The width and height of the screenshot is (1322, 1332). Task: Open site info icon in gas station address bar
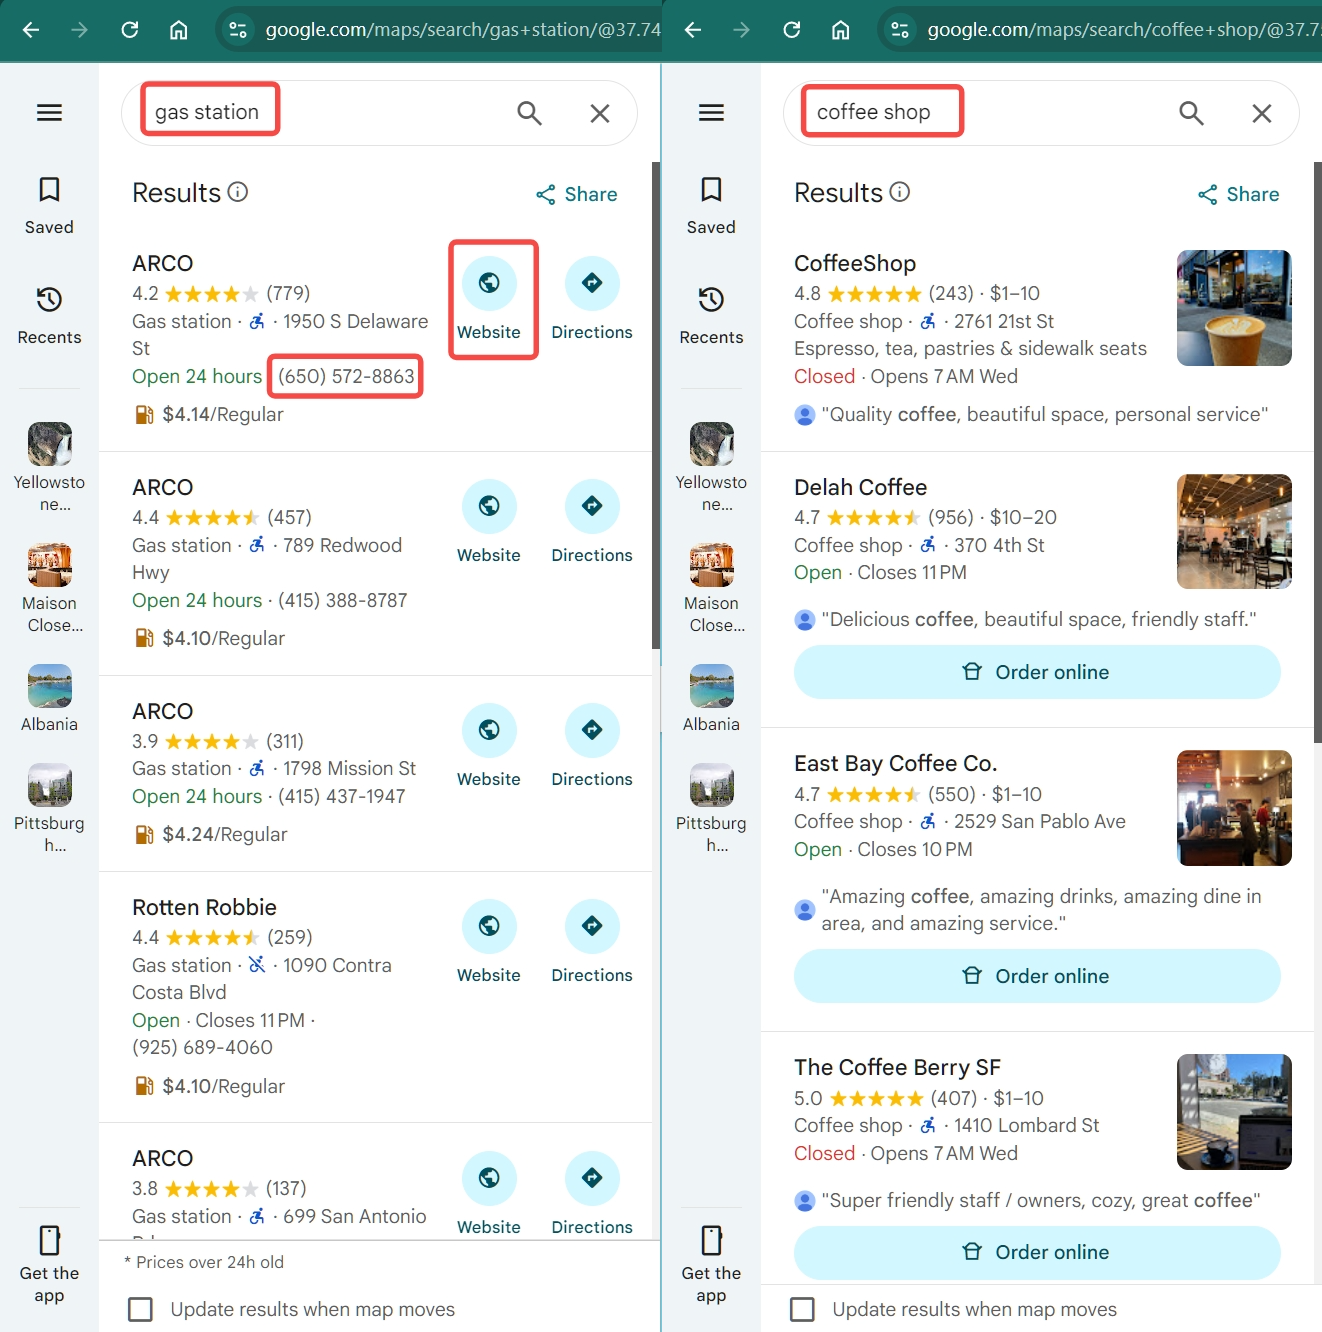pos(238,30)
